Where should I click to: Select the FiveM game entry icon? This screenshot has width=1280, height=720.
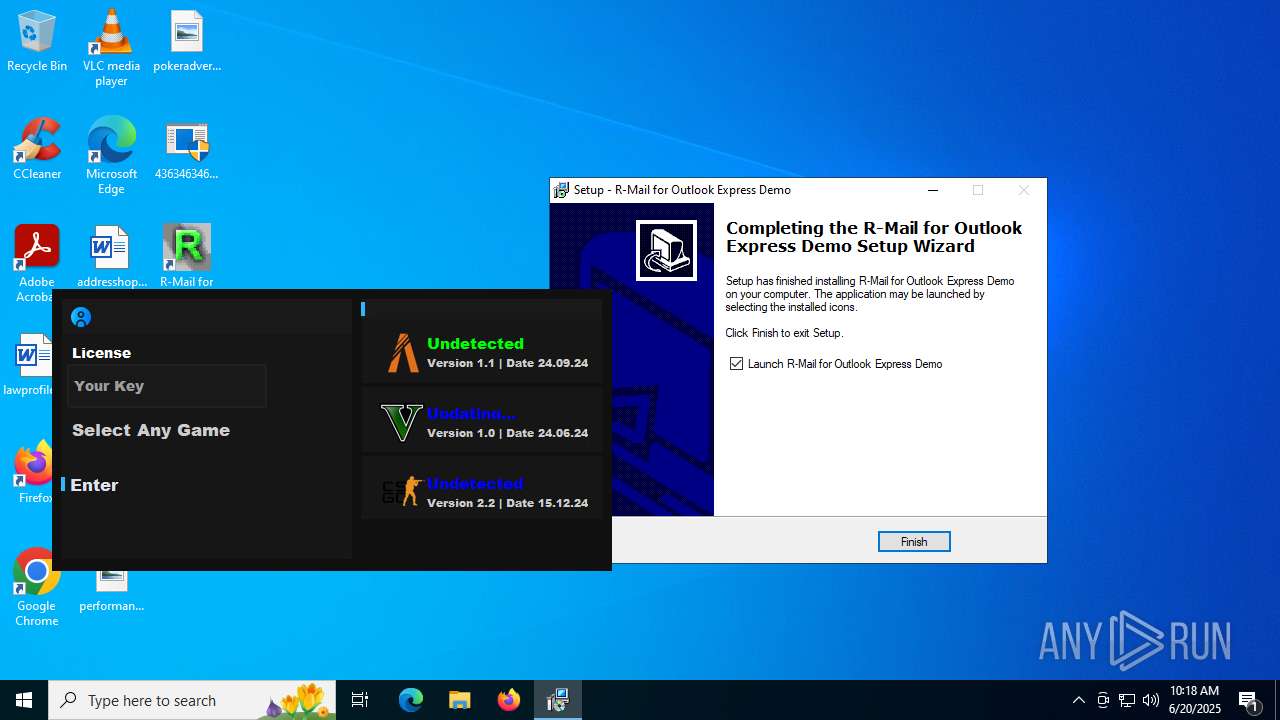(403, 353)
